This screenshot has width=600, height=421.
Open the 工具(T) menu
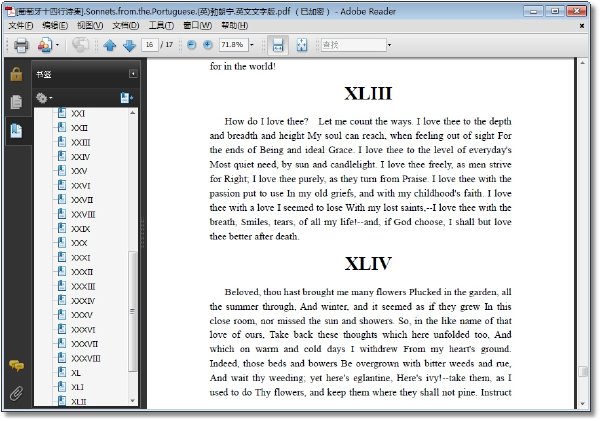click(x=161, y=26)
